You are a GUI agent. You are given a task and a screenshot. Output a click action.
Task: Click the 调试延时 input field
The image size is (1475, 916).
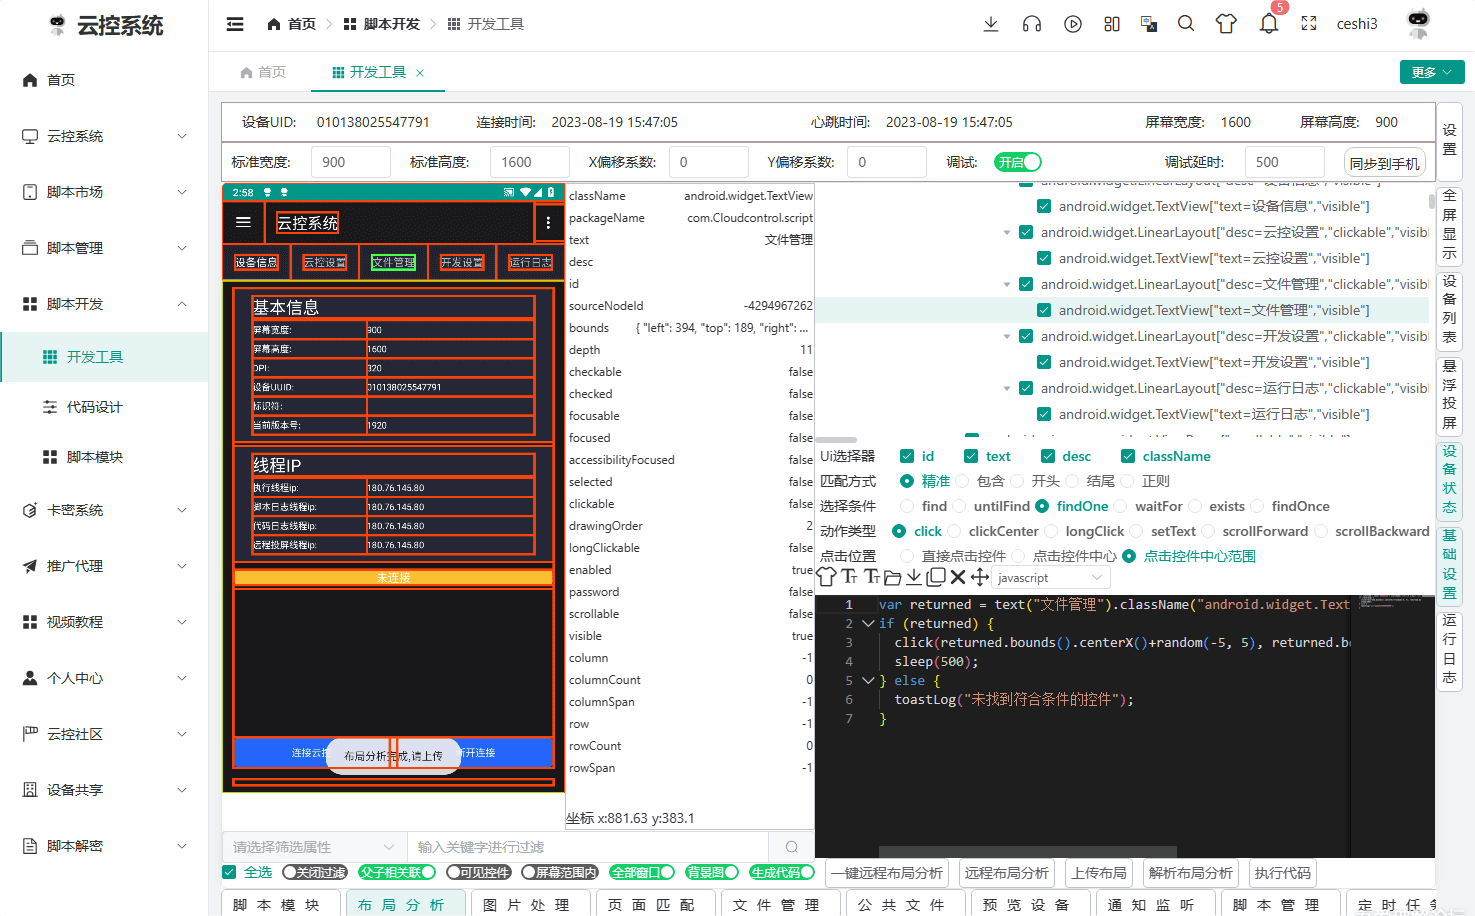point(1284,162)
